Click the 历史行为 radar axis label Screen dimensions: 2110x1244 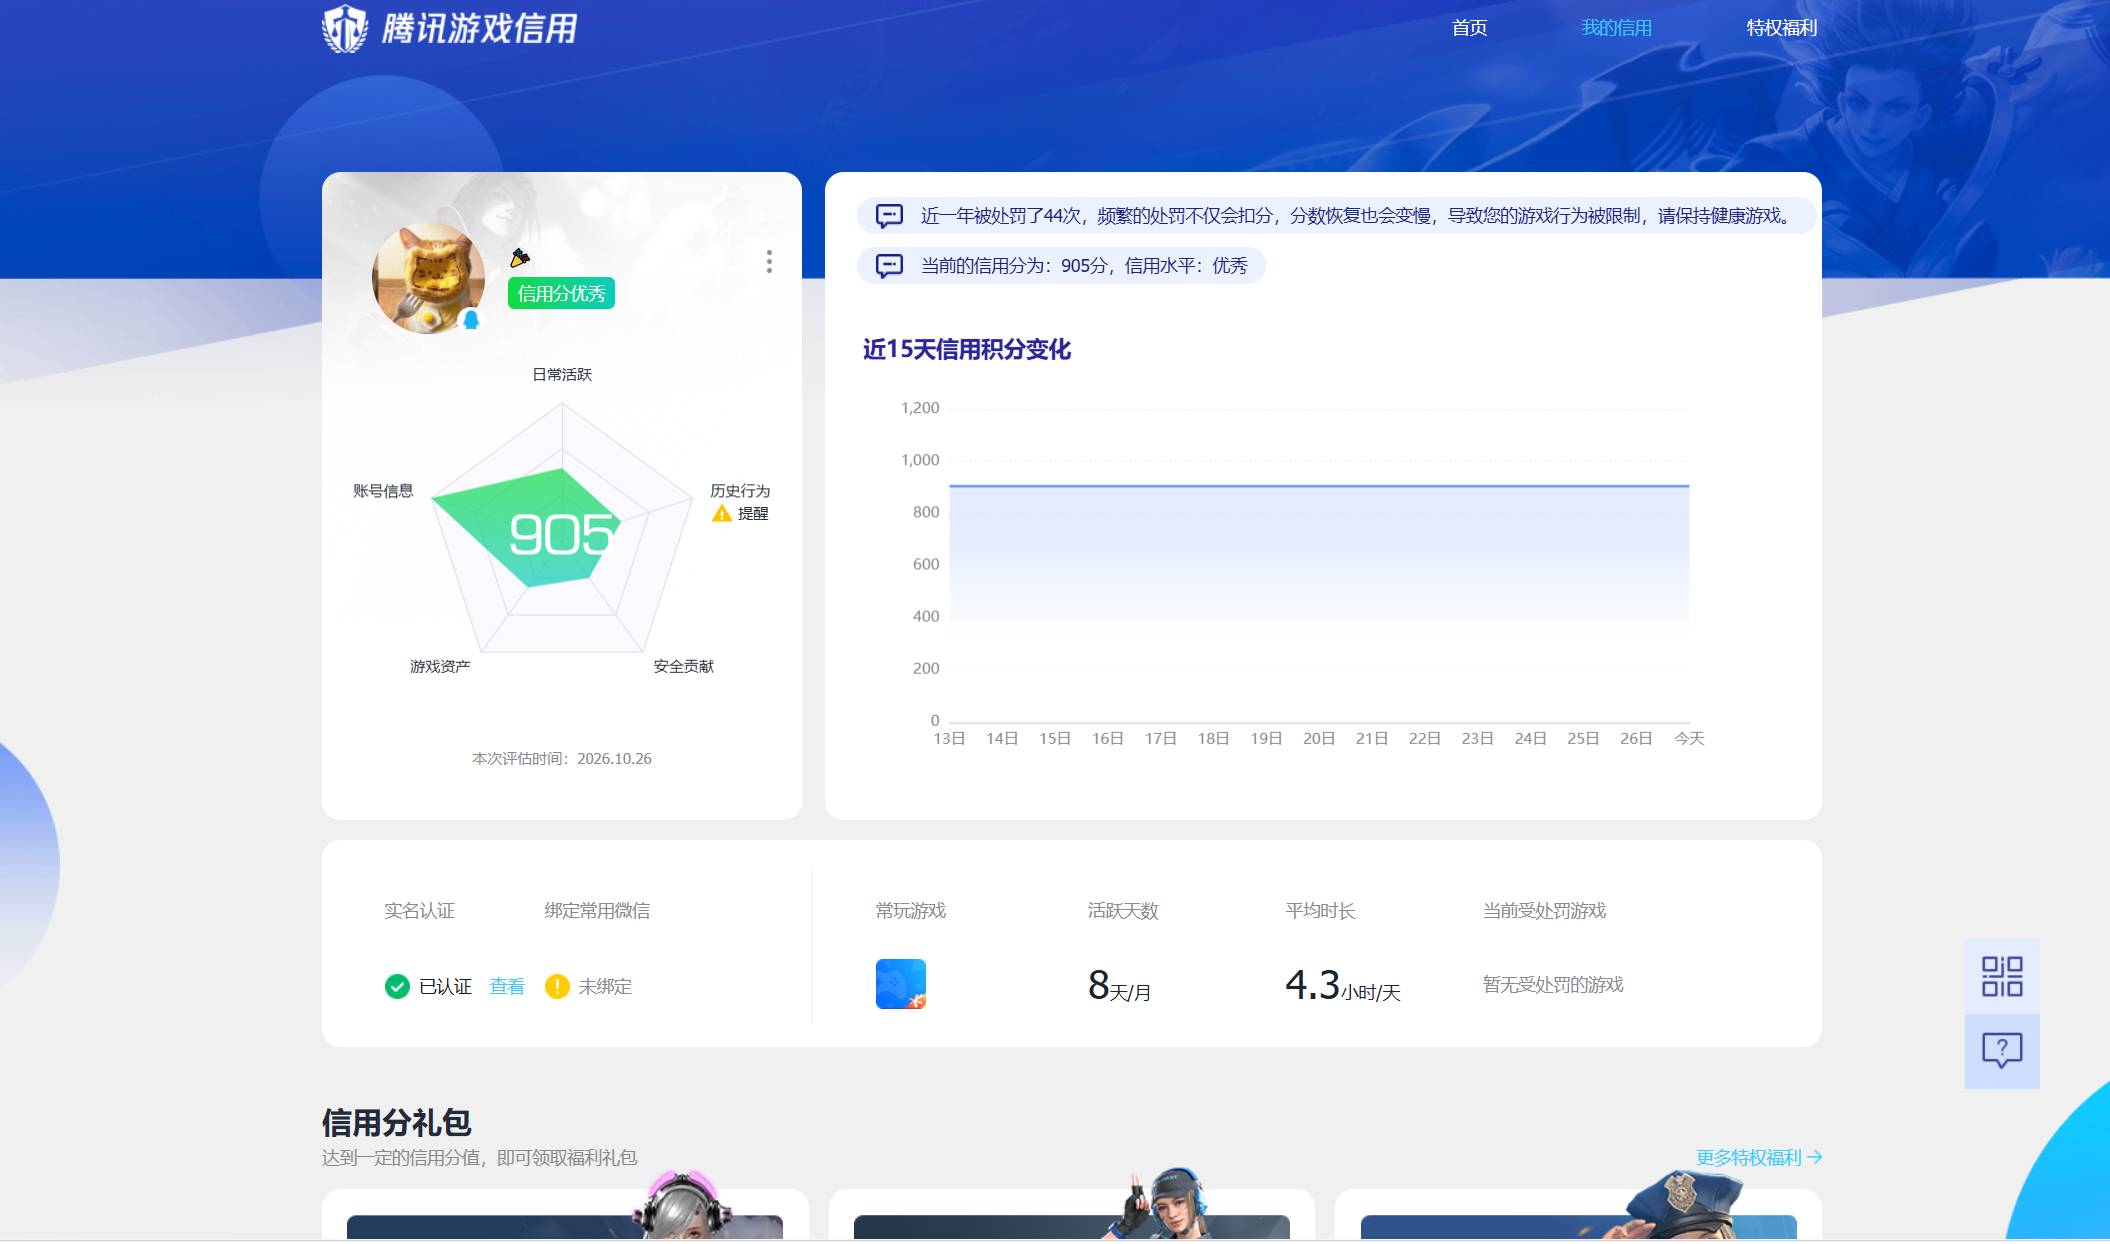pos(740,491)
